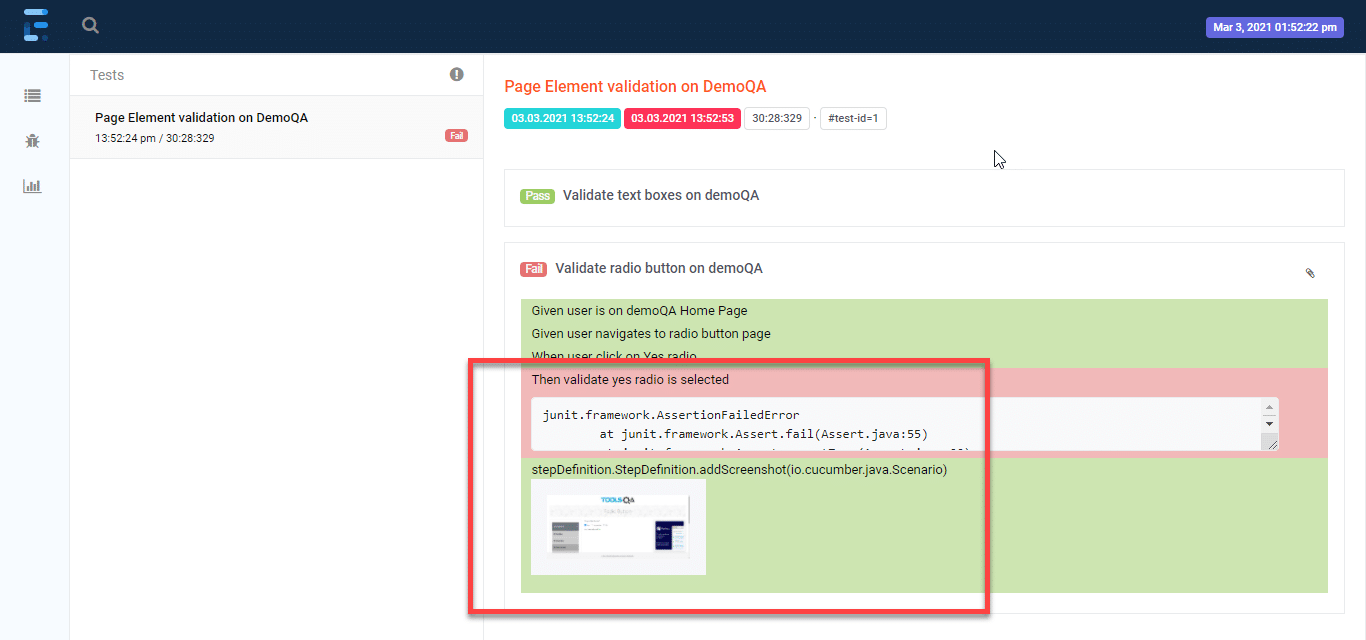This screenshot has width=1366, height=640.
Task: Click the #test-id=1 badge
Action: (853, 119)
